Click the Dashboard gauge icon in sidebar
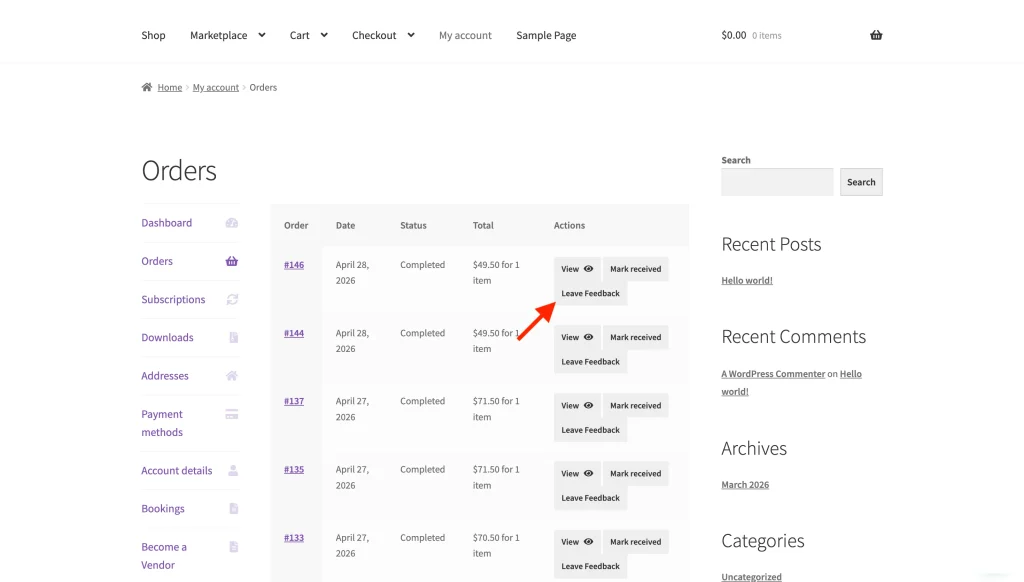The image size is (1024, 582). tap(232, 223)
